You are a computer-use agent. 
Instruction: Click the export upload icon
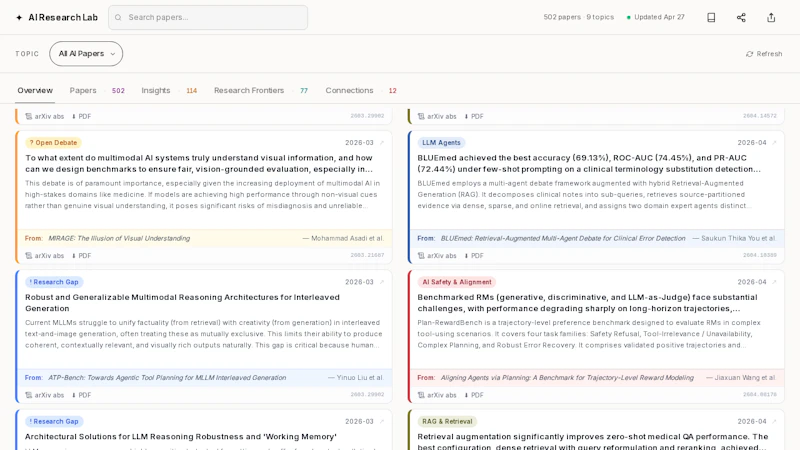[x=771, y=17]
